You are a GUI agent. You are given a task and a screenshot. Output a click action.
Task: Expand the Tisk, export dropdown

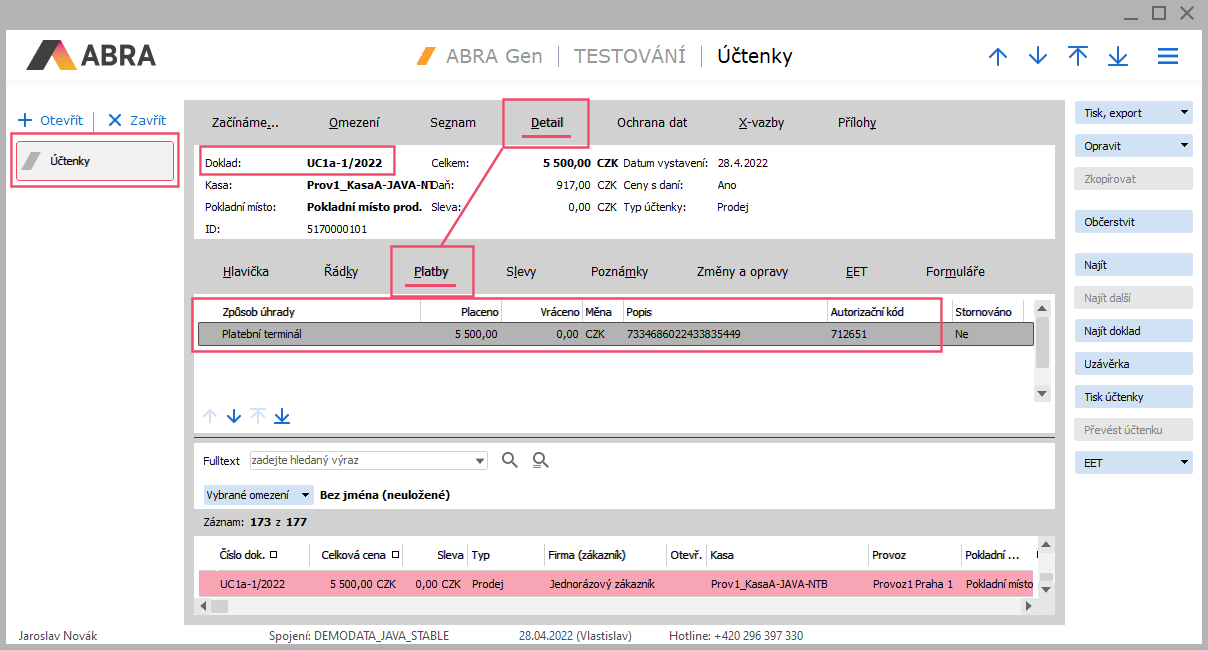1184,113
